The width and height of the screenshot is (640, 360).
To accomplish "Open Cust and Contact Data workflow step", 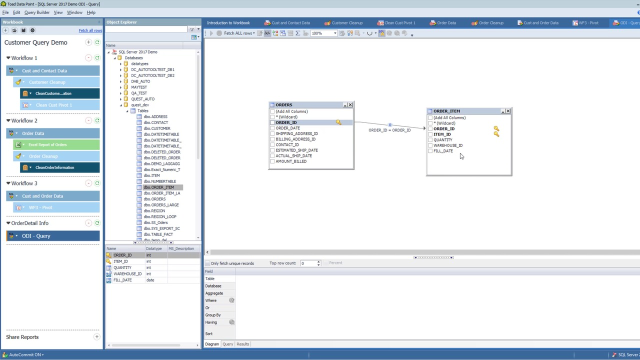I will pos(53,71).
